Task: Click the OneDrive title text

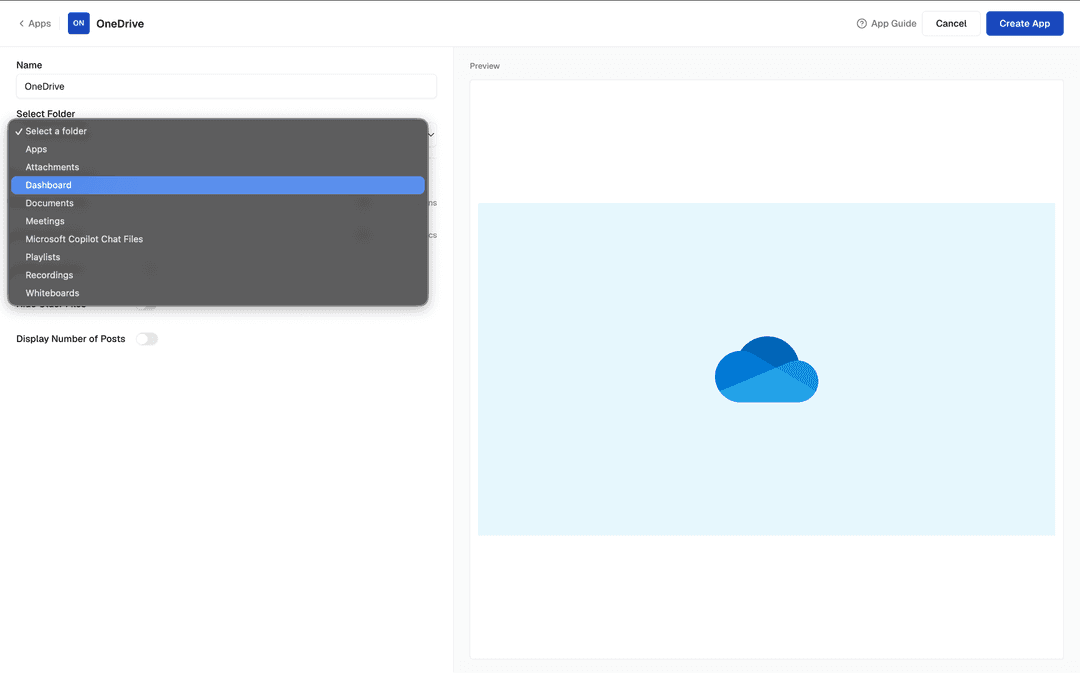Action: coord(120,23)
